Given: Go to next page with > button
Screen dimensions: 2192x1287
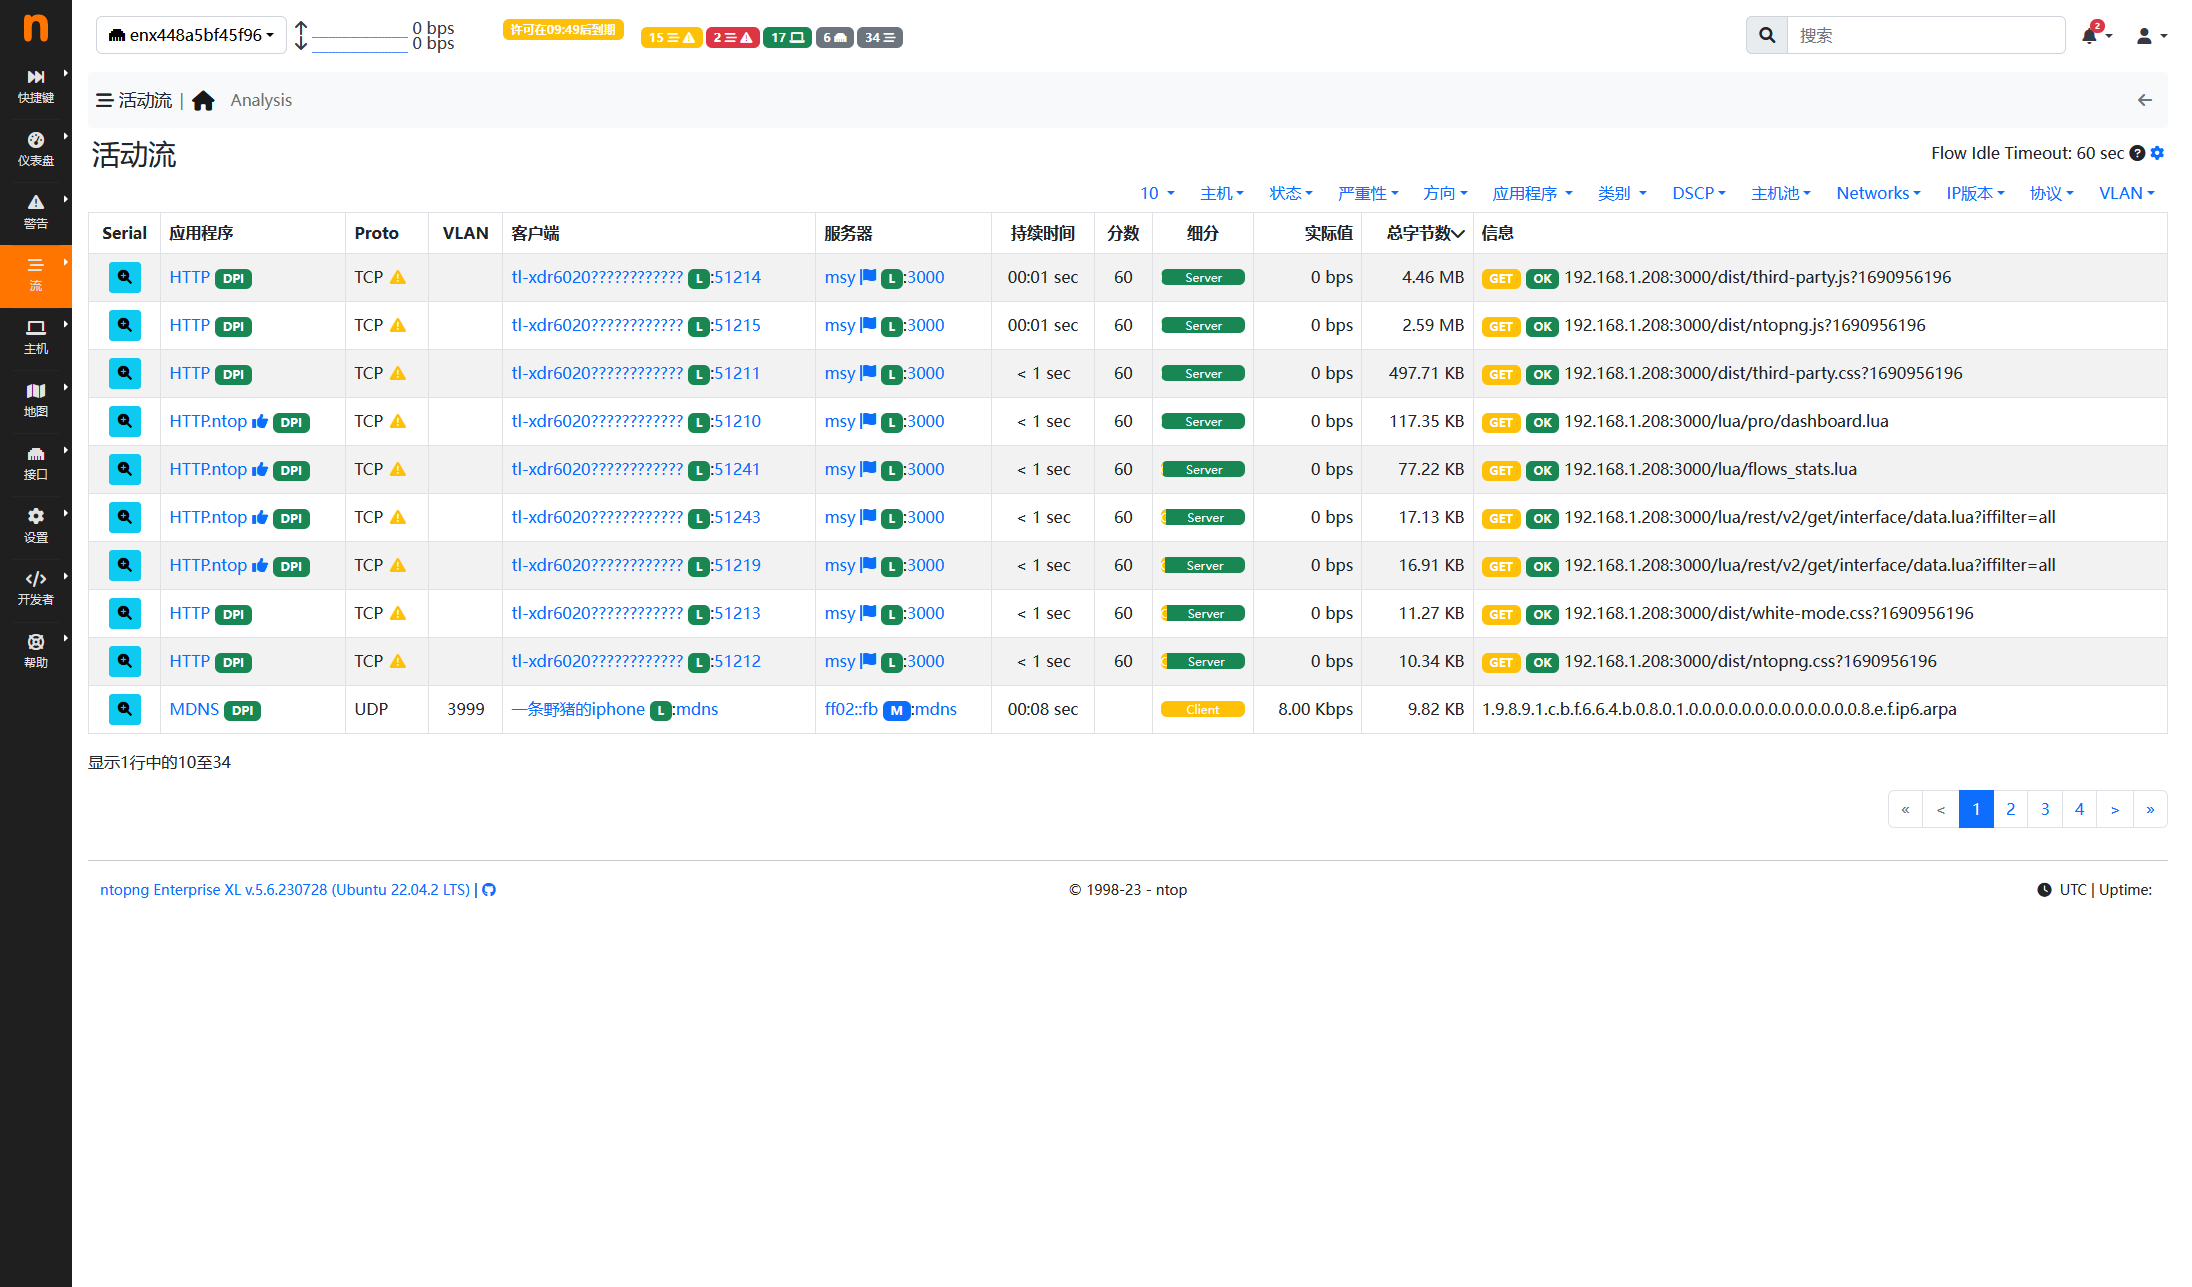Looking at the screenshot, I should (2115, 809).
